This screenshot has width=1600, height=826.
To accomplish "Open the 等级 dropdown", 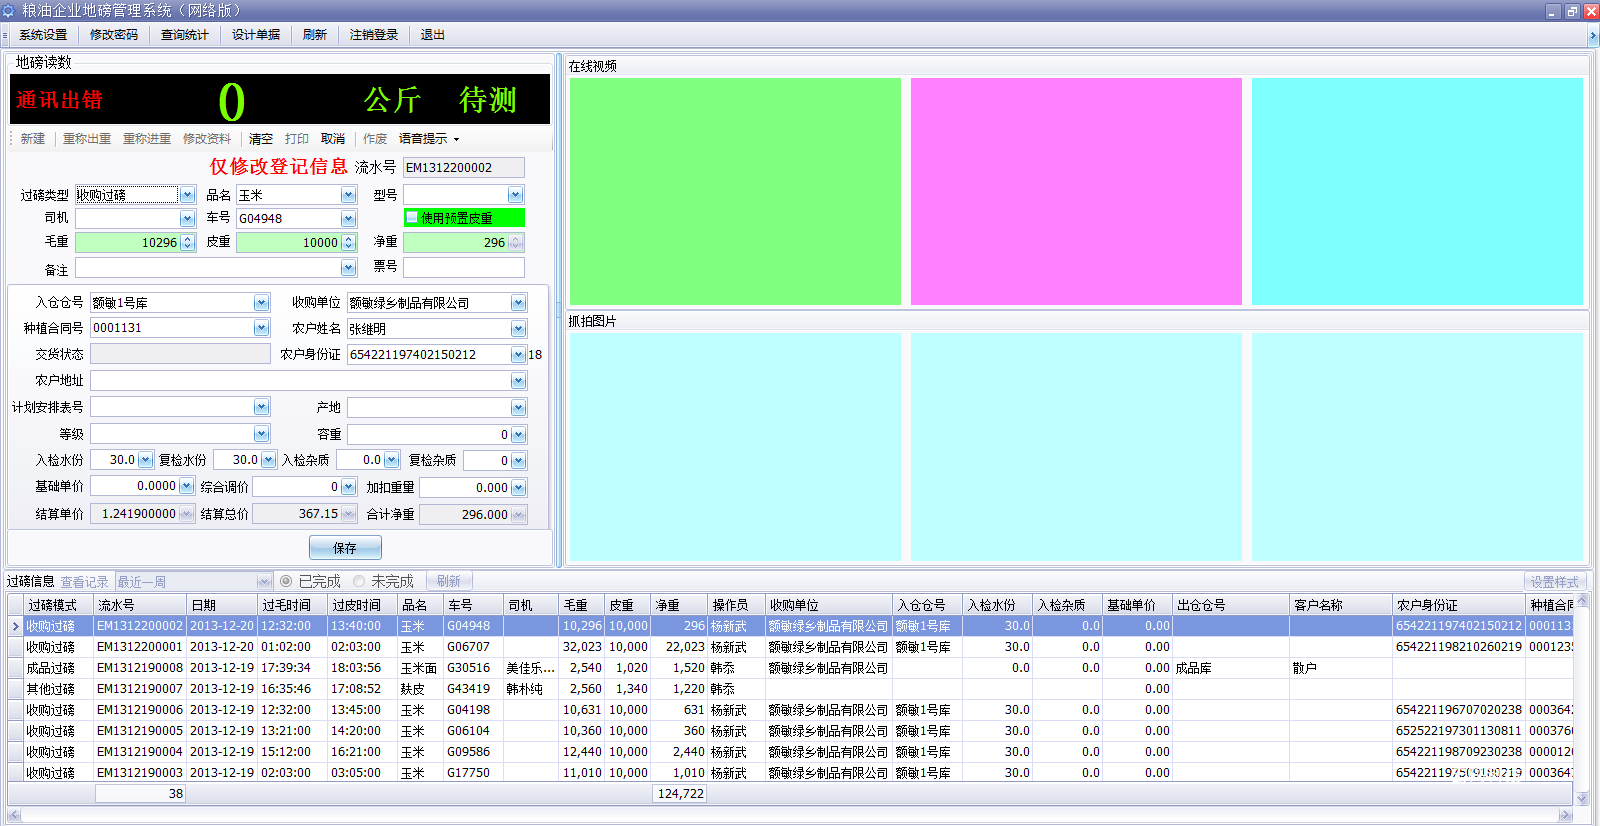I will [261, 433].
